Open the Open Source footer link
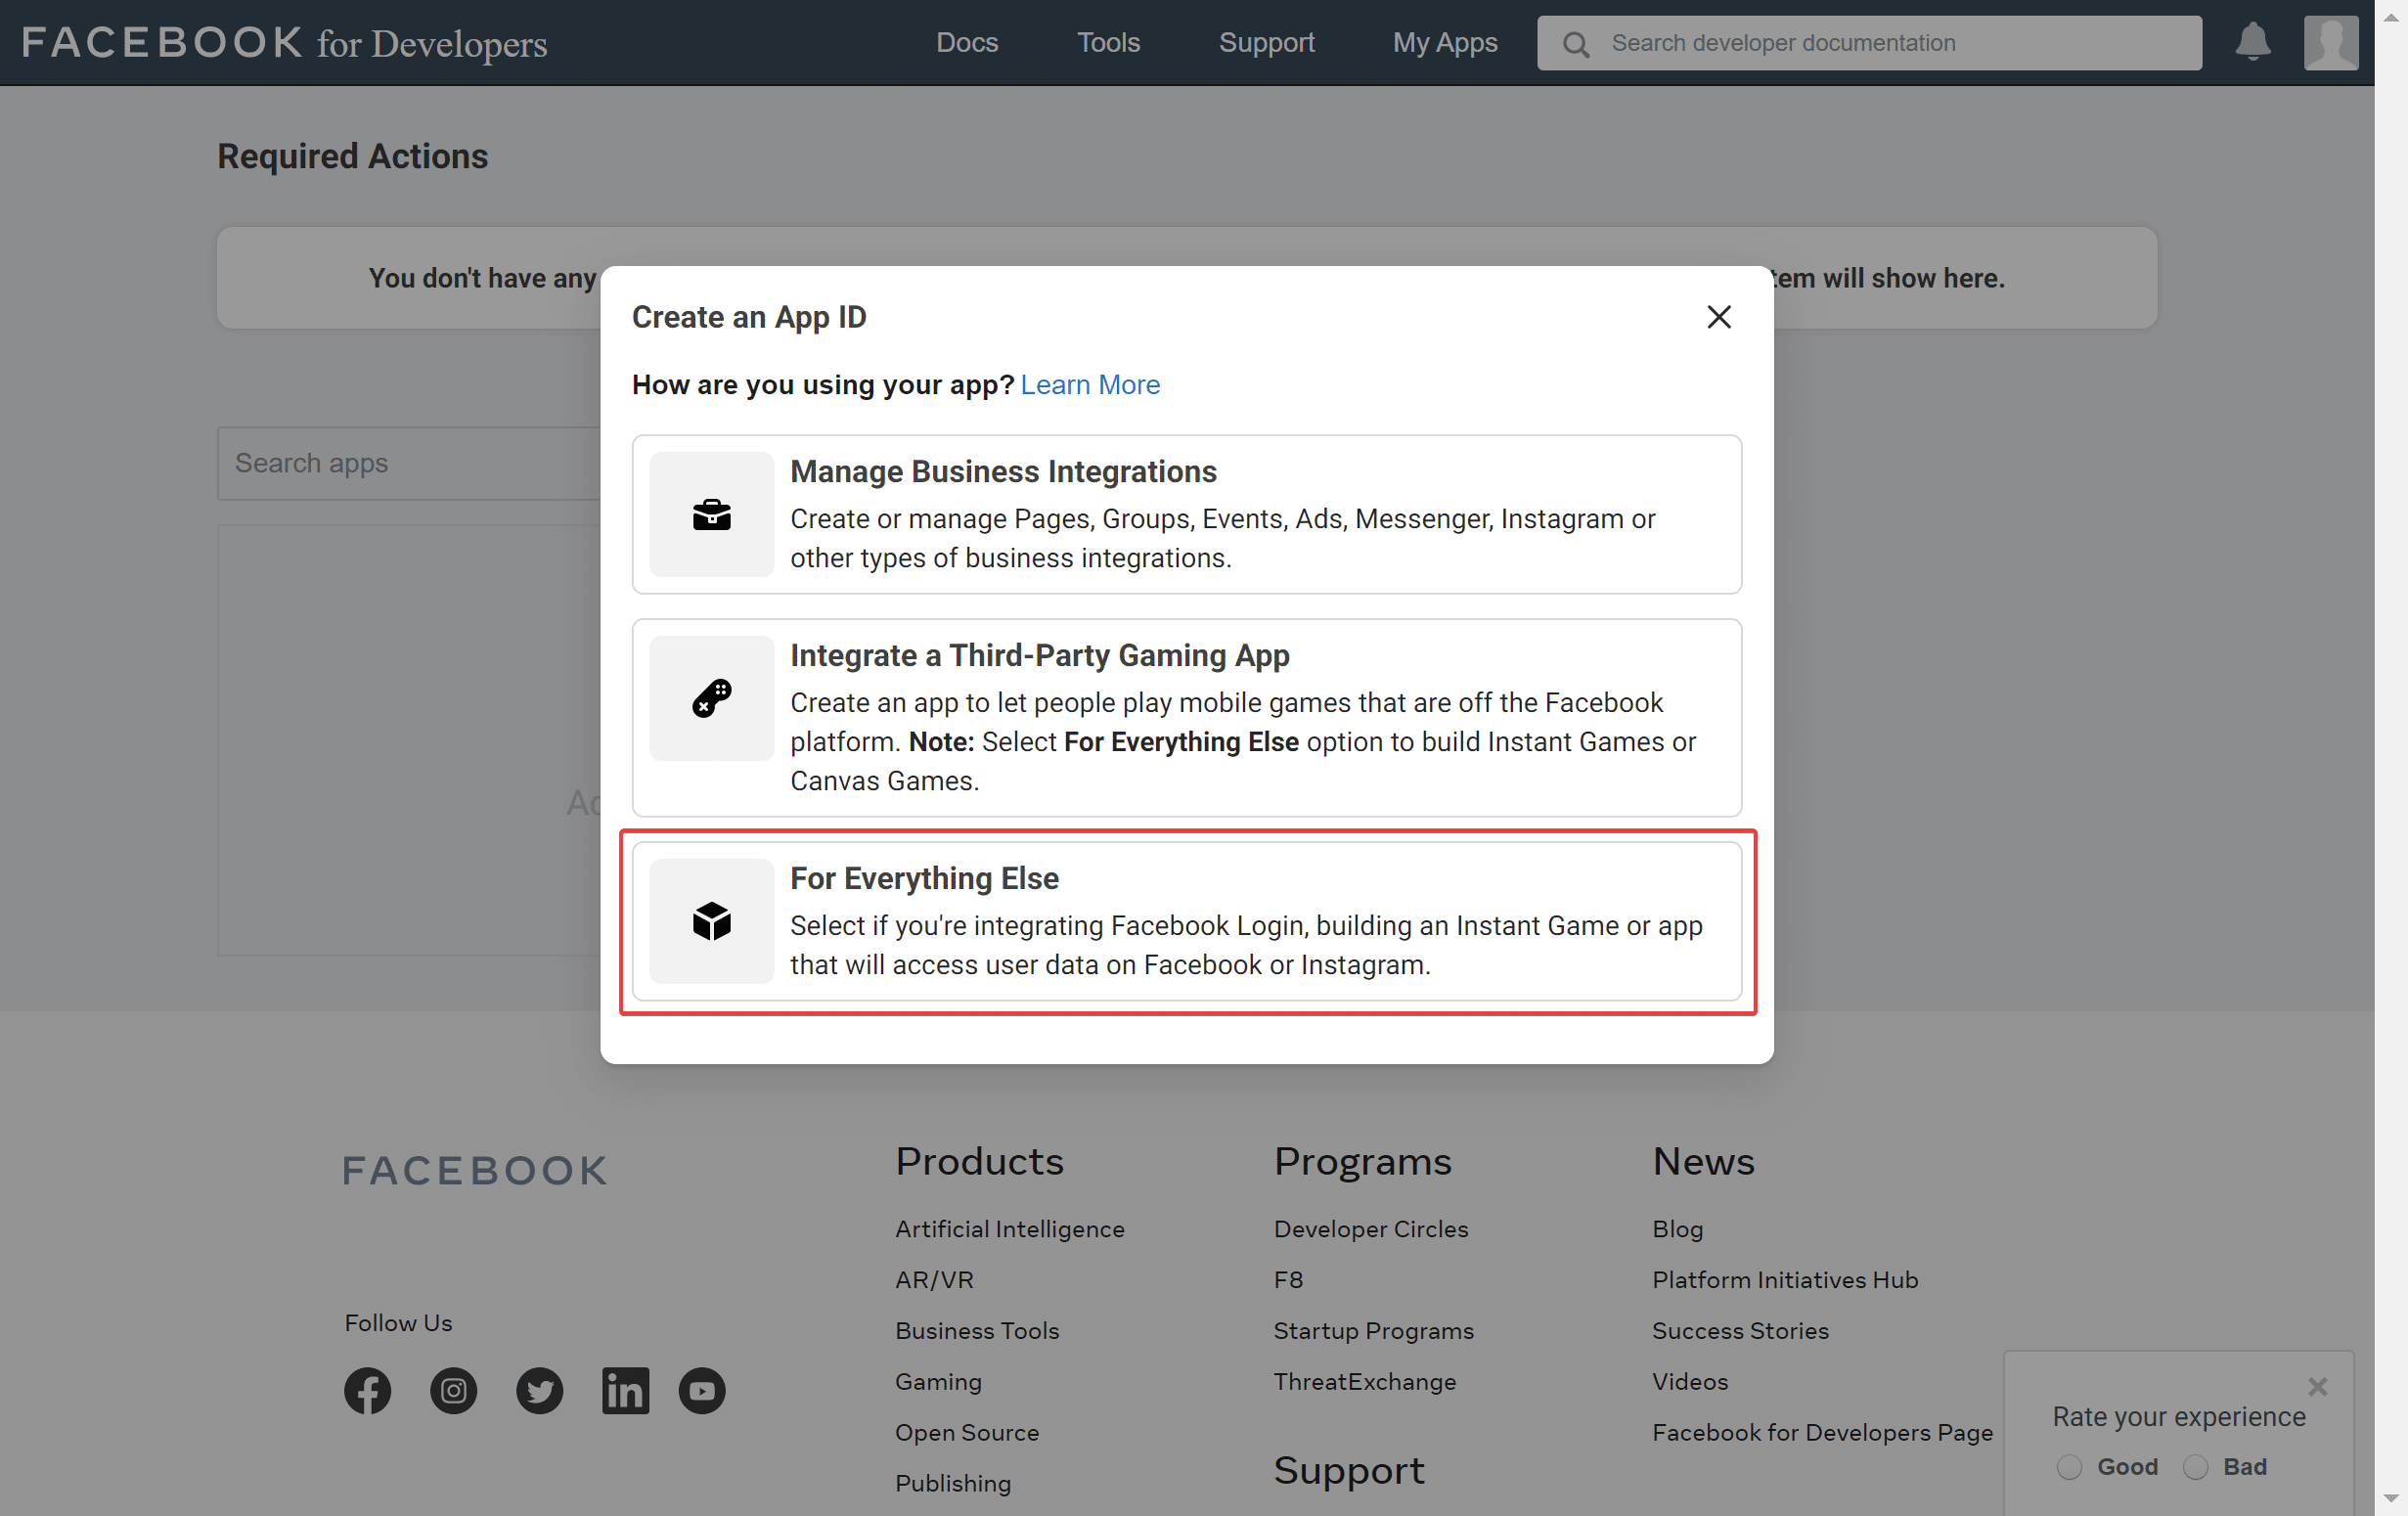The height and width of the screenshot is (1516, 2408). pyautogui.click(x=966, y=1432)
